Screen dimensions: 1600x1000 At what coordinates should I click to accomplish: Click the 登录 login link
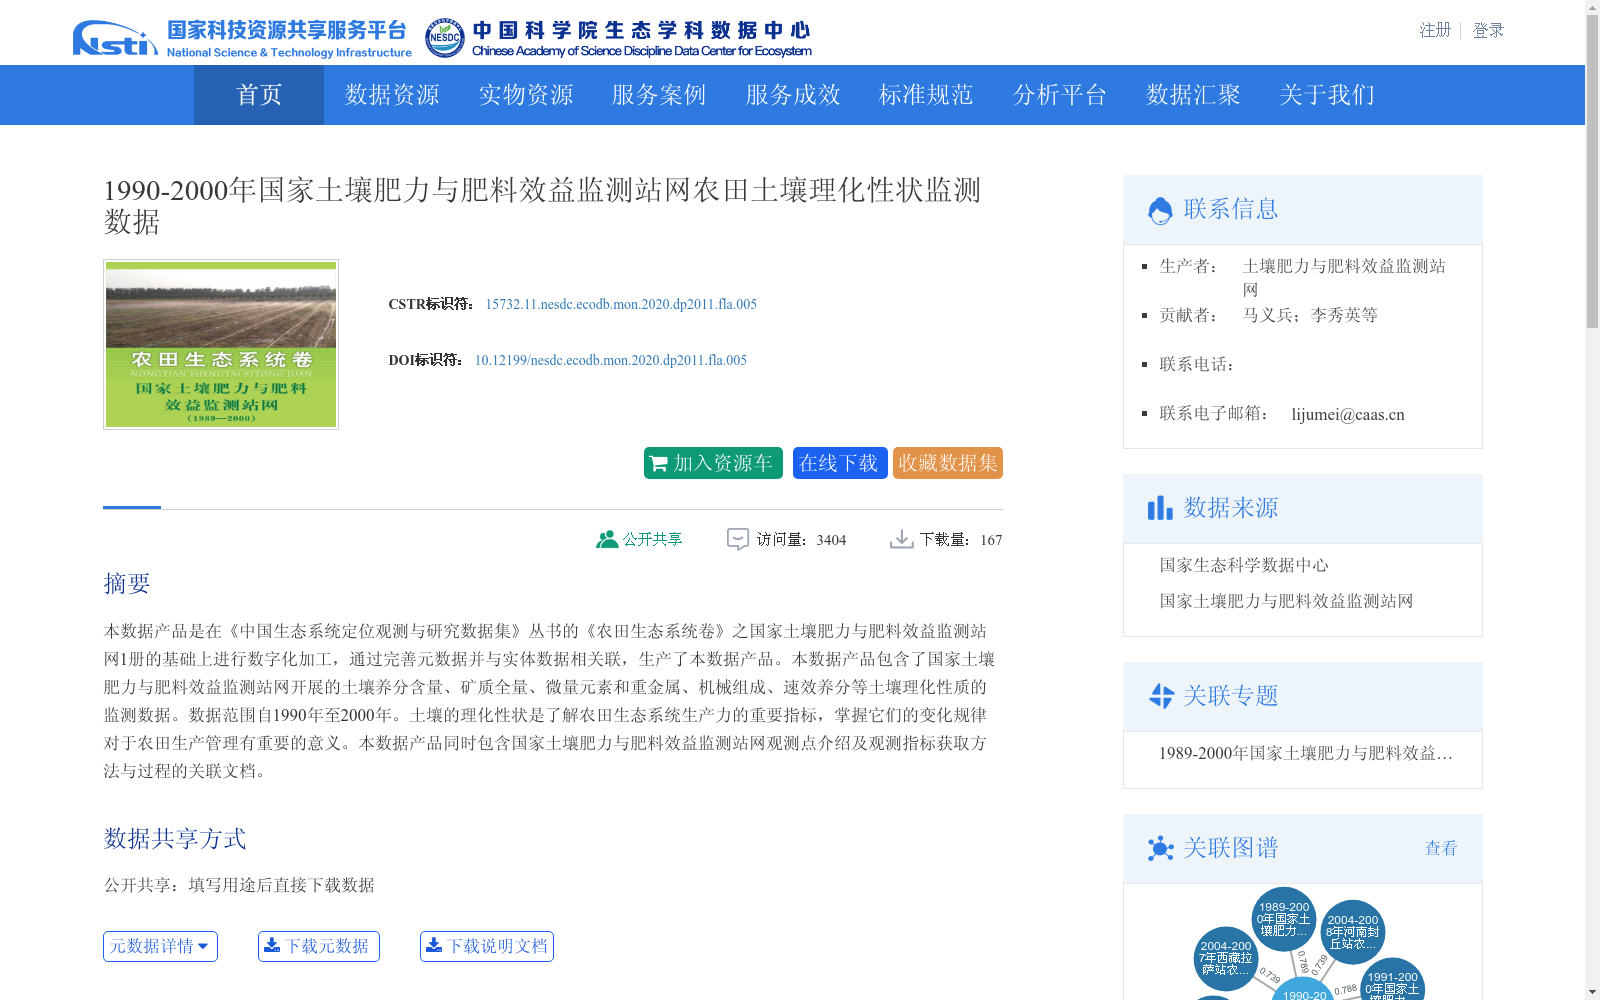coord(1488,30)
